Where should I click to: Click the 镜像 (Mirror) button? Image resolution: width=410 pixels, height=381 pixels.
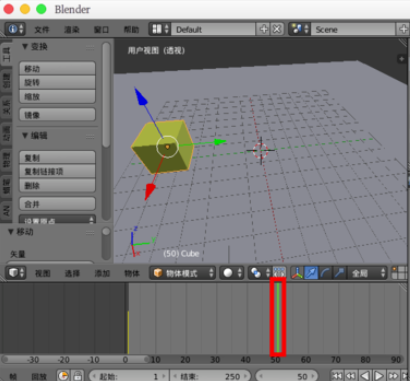57,115
